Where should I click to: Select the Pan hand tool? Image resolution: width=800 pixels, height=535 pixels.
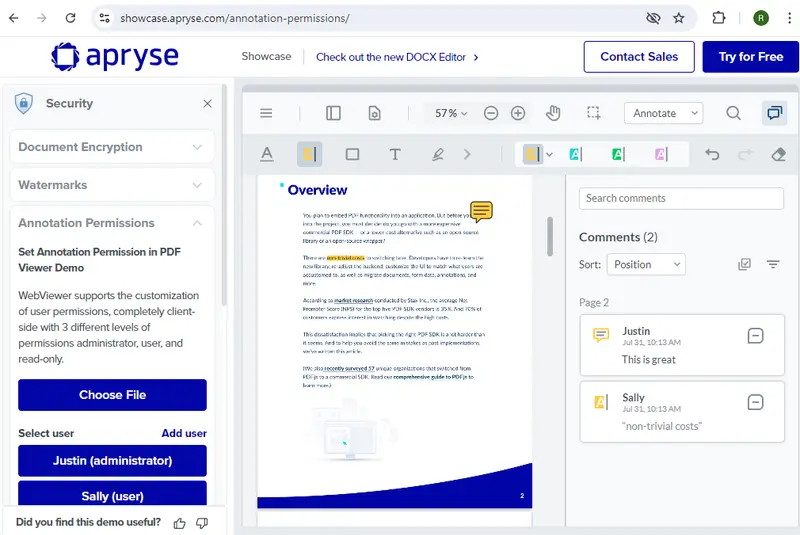click(x=553, y=113)
